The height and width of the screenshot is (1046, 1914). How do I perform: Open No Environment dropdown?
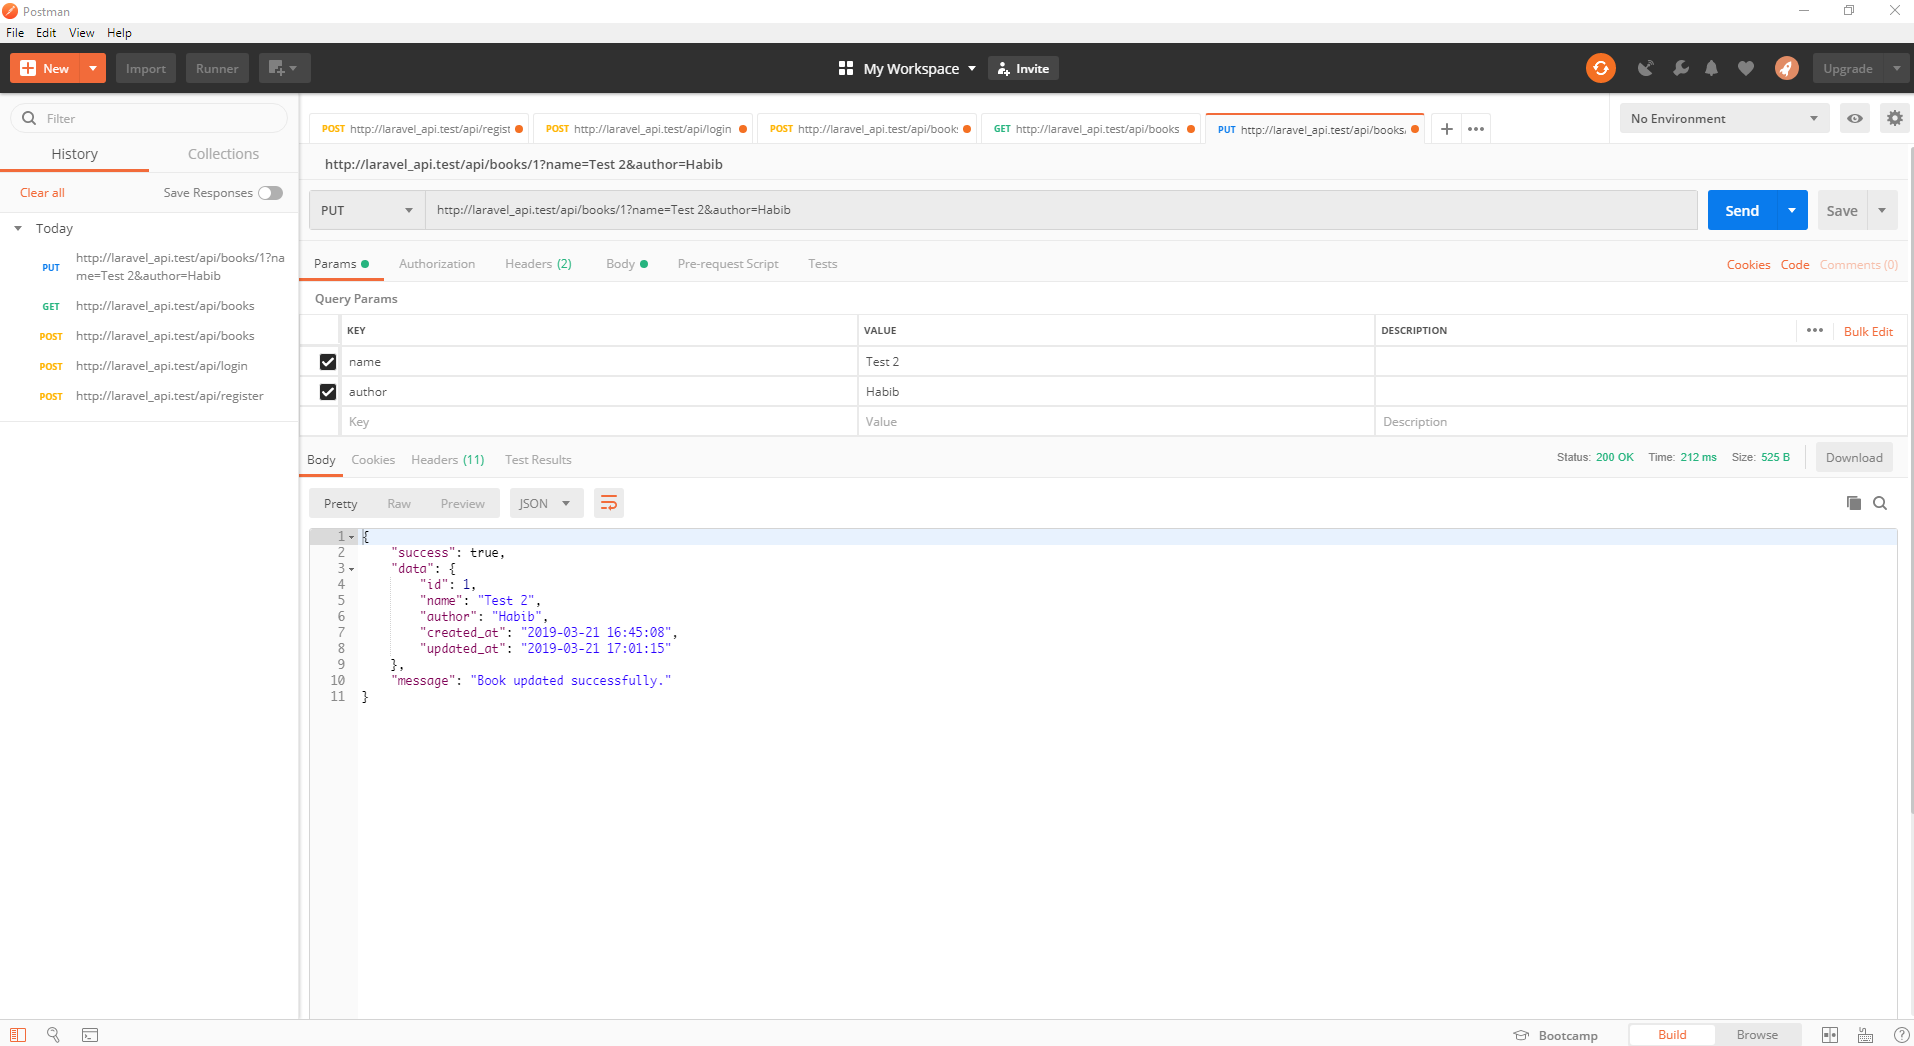coord(1724,118)
